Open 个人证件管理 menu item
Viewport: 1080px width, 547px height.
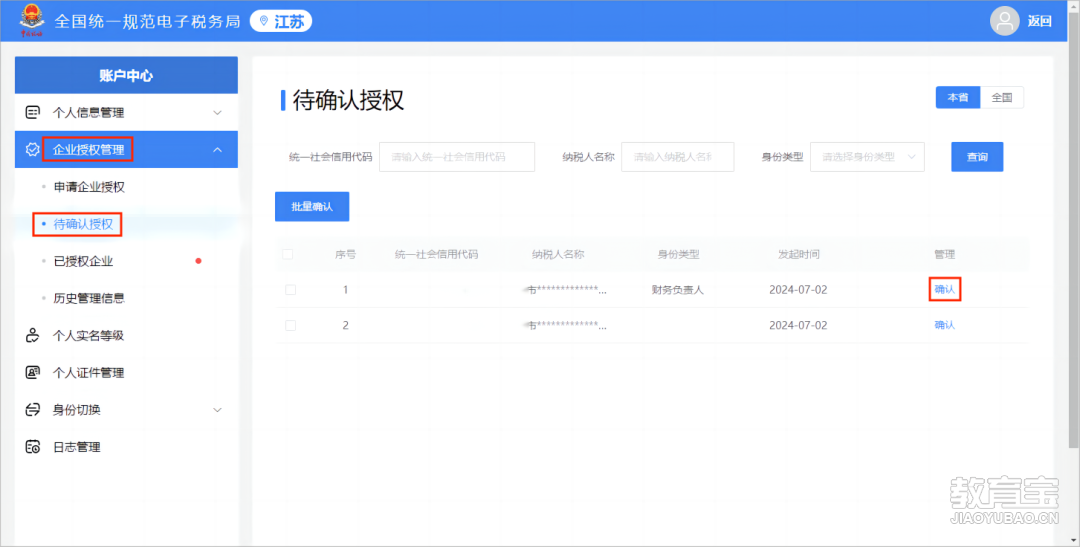pos(88,373)
